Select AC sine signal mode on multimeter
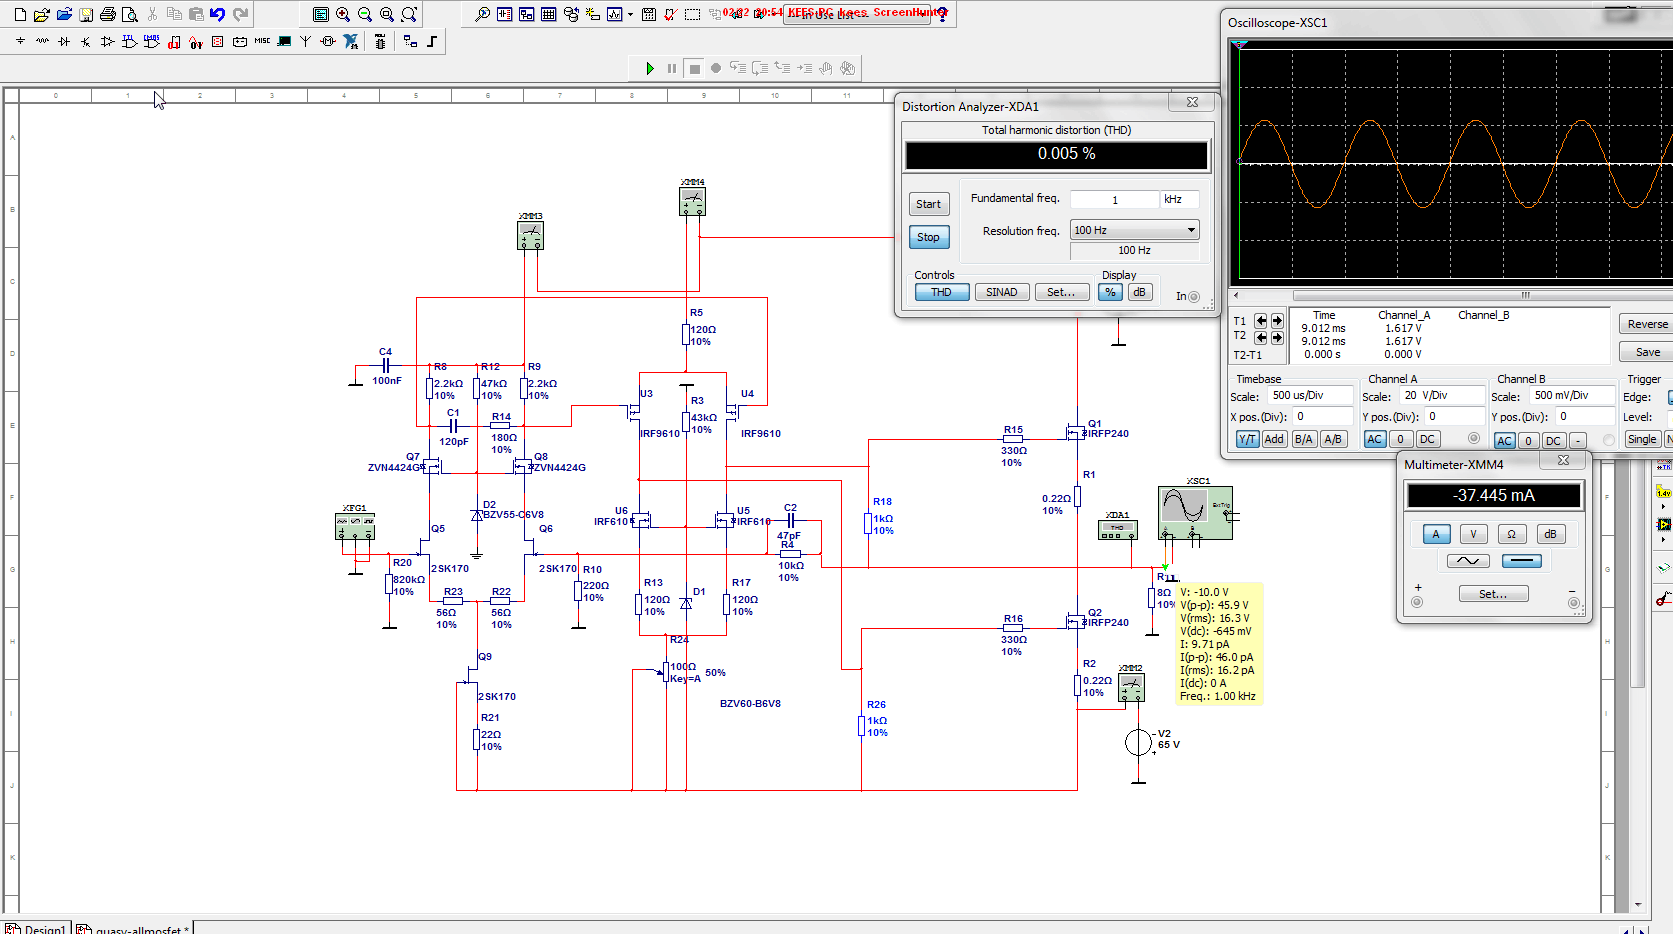 (1468, 561)
